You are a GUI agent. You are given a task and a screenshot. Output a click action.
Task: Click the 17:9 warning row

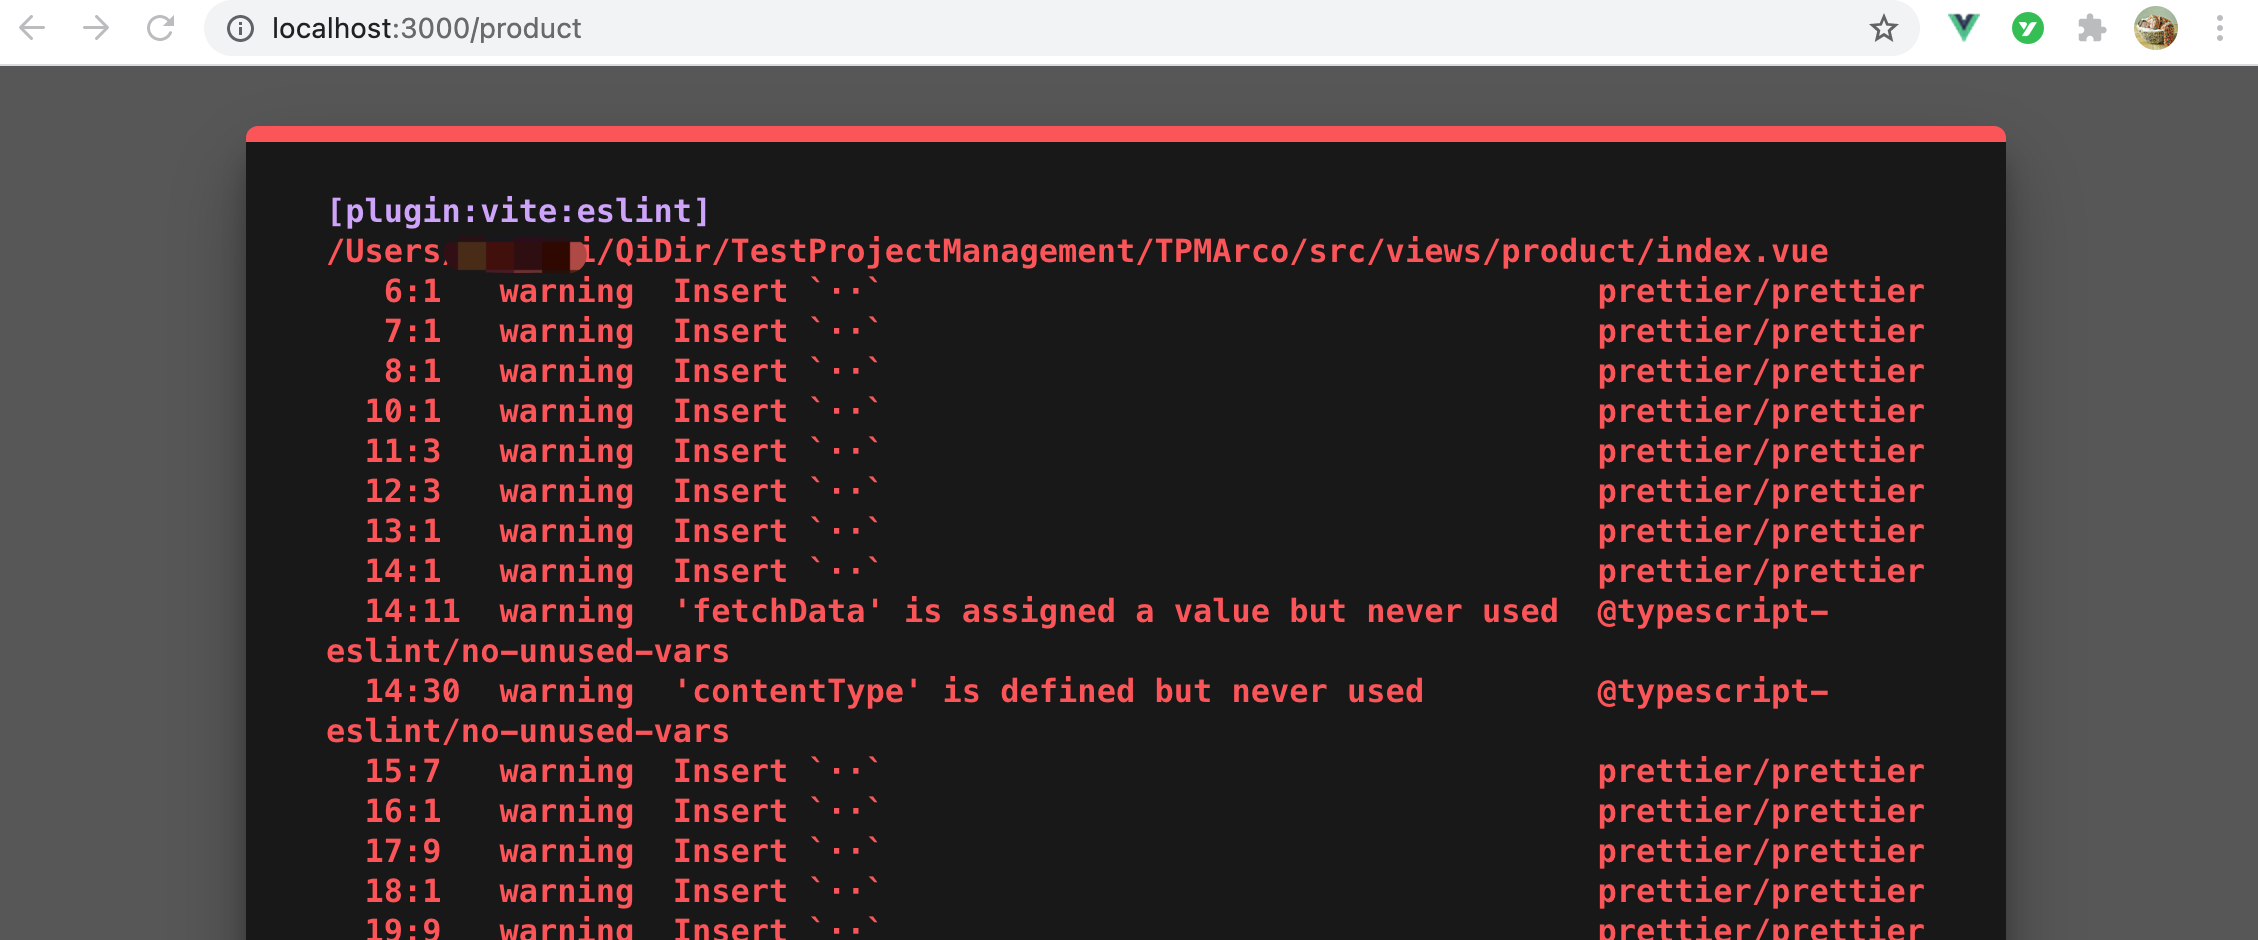(x=1125, y=851)
